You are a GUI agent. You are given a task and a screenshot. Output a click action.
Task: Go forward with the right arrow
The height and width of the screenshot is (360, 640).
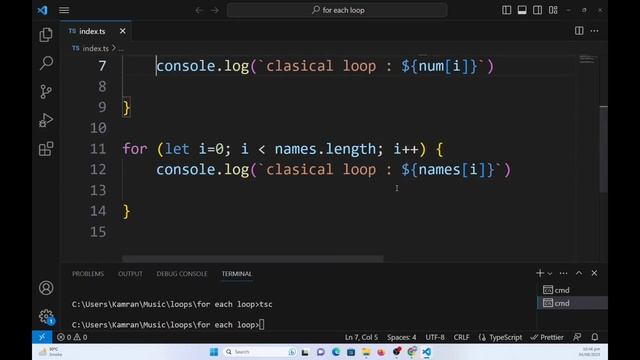(x=215, y=10)
